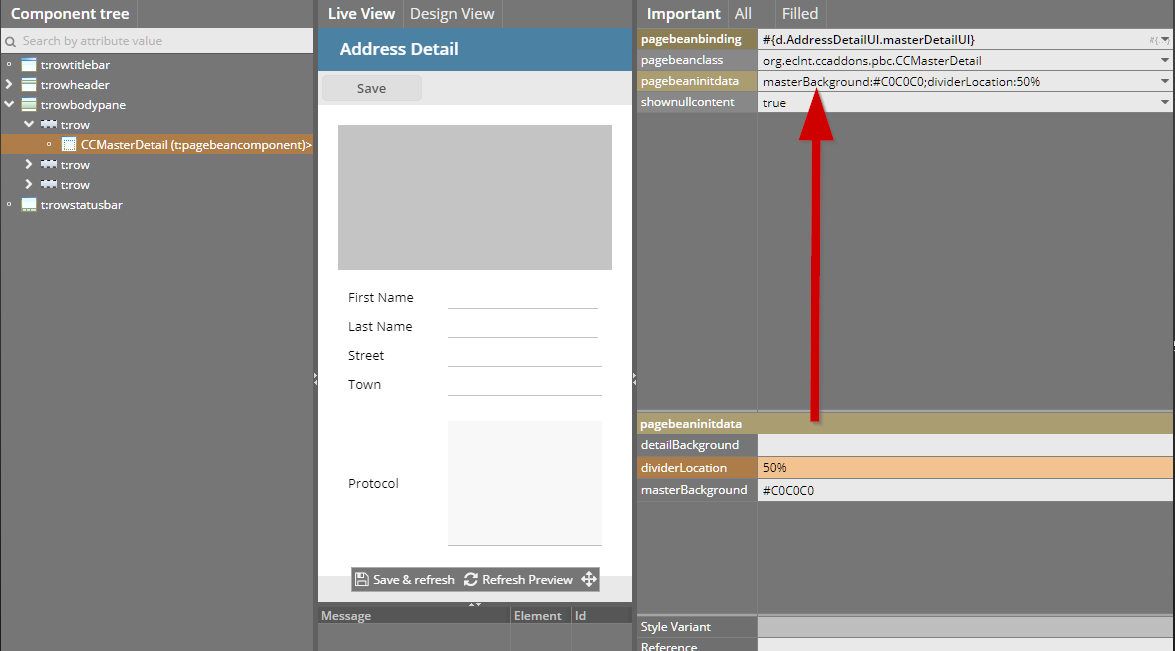The image size is (1175, 651).
Task: Expand the t:rowheader tree node
Action: [9, 85]
